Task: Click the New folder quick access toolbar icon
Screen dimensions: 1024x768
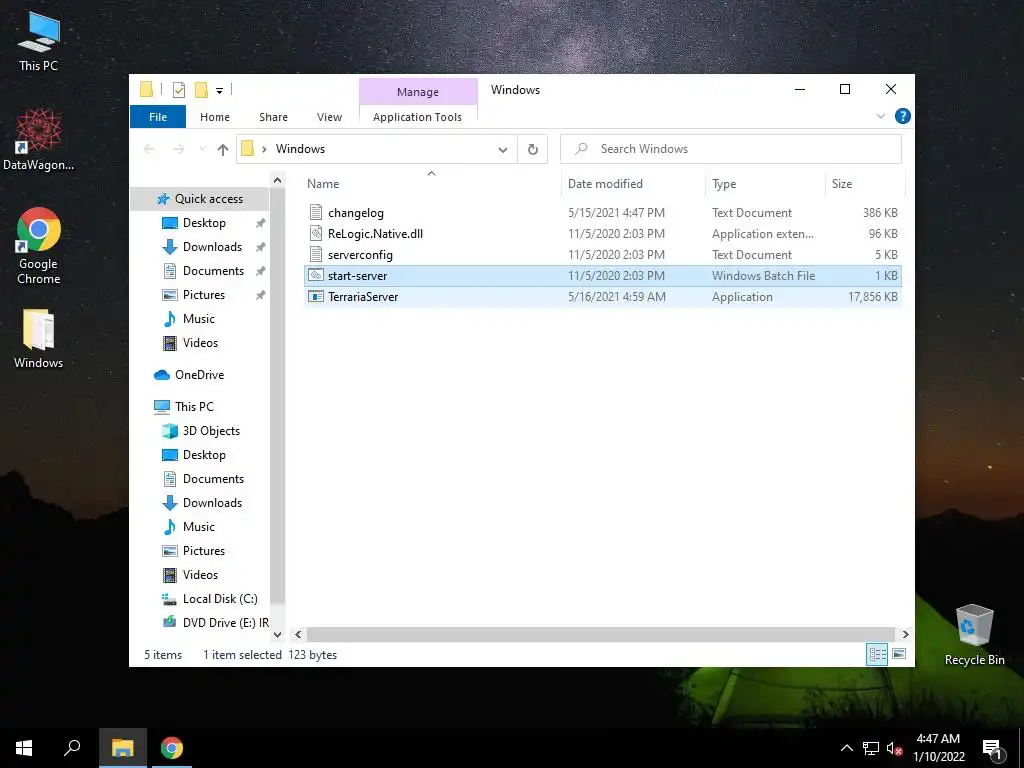Action: click(201, 90)
